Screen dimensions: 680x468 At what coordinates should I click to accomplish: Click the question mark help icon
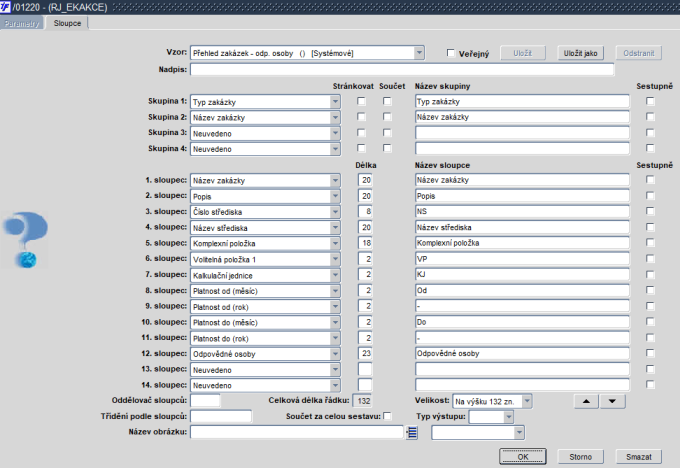(25, 239)
